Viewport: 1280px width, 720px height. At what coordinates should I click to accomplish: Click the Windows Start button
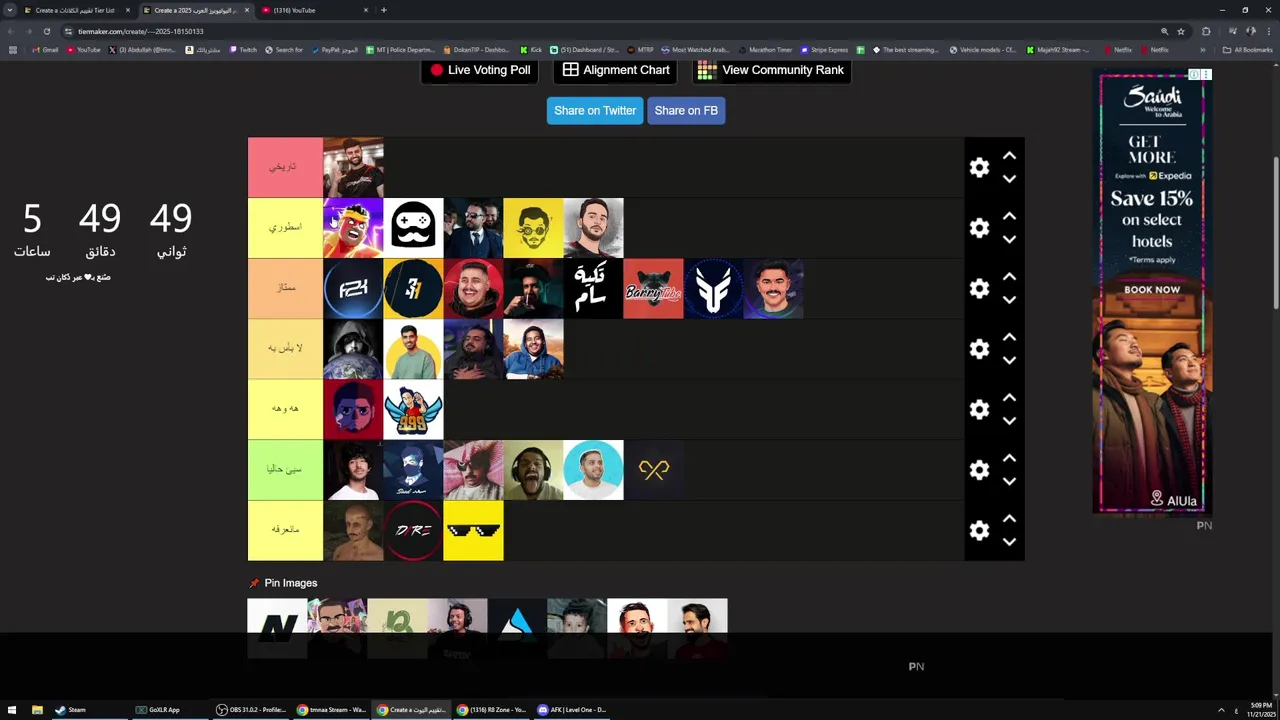(12, 710)
